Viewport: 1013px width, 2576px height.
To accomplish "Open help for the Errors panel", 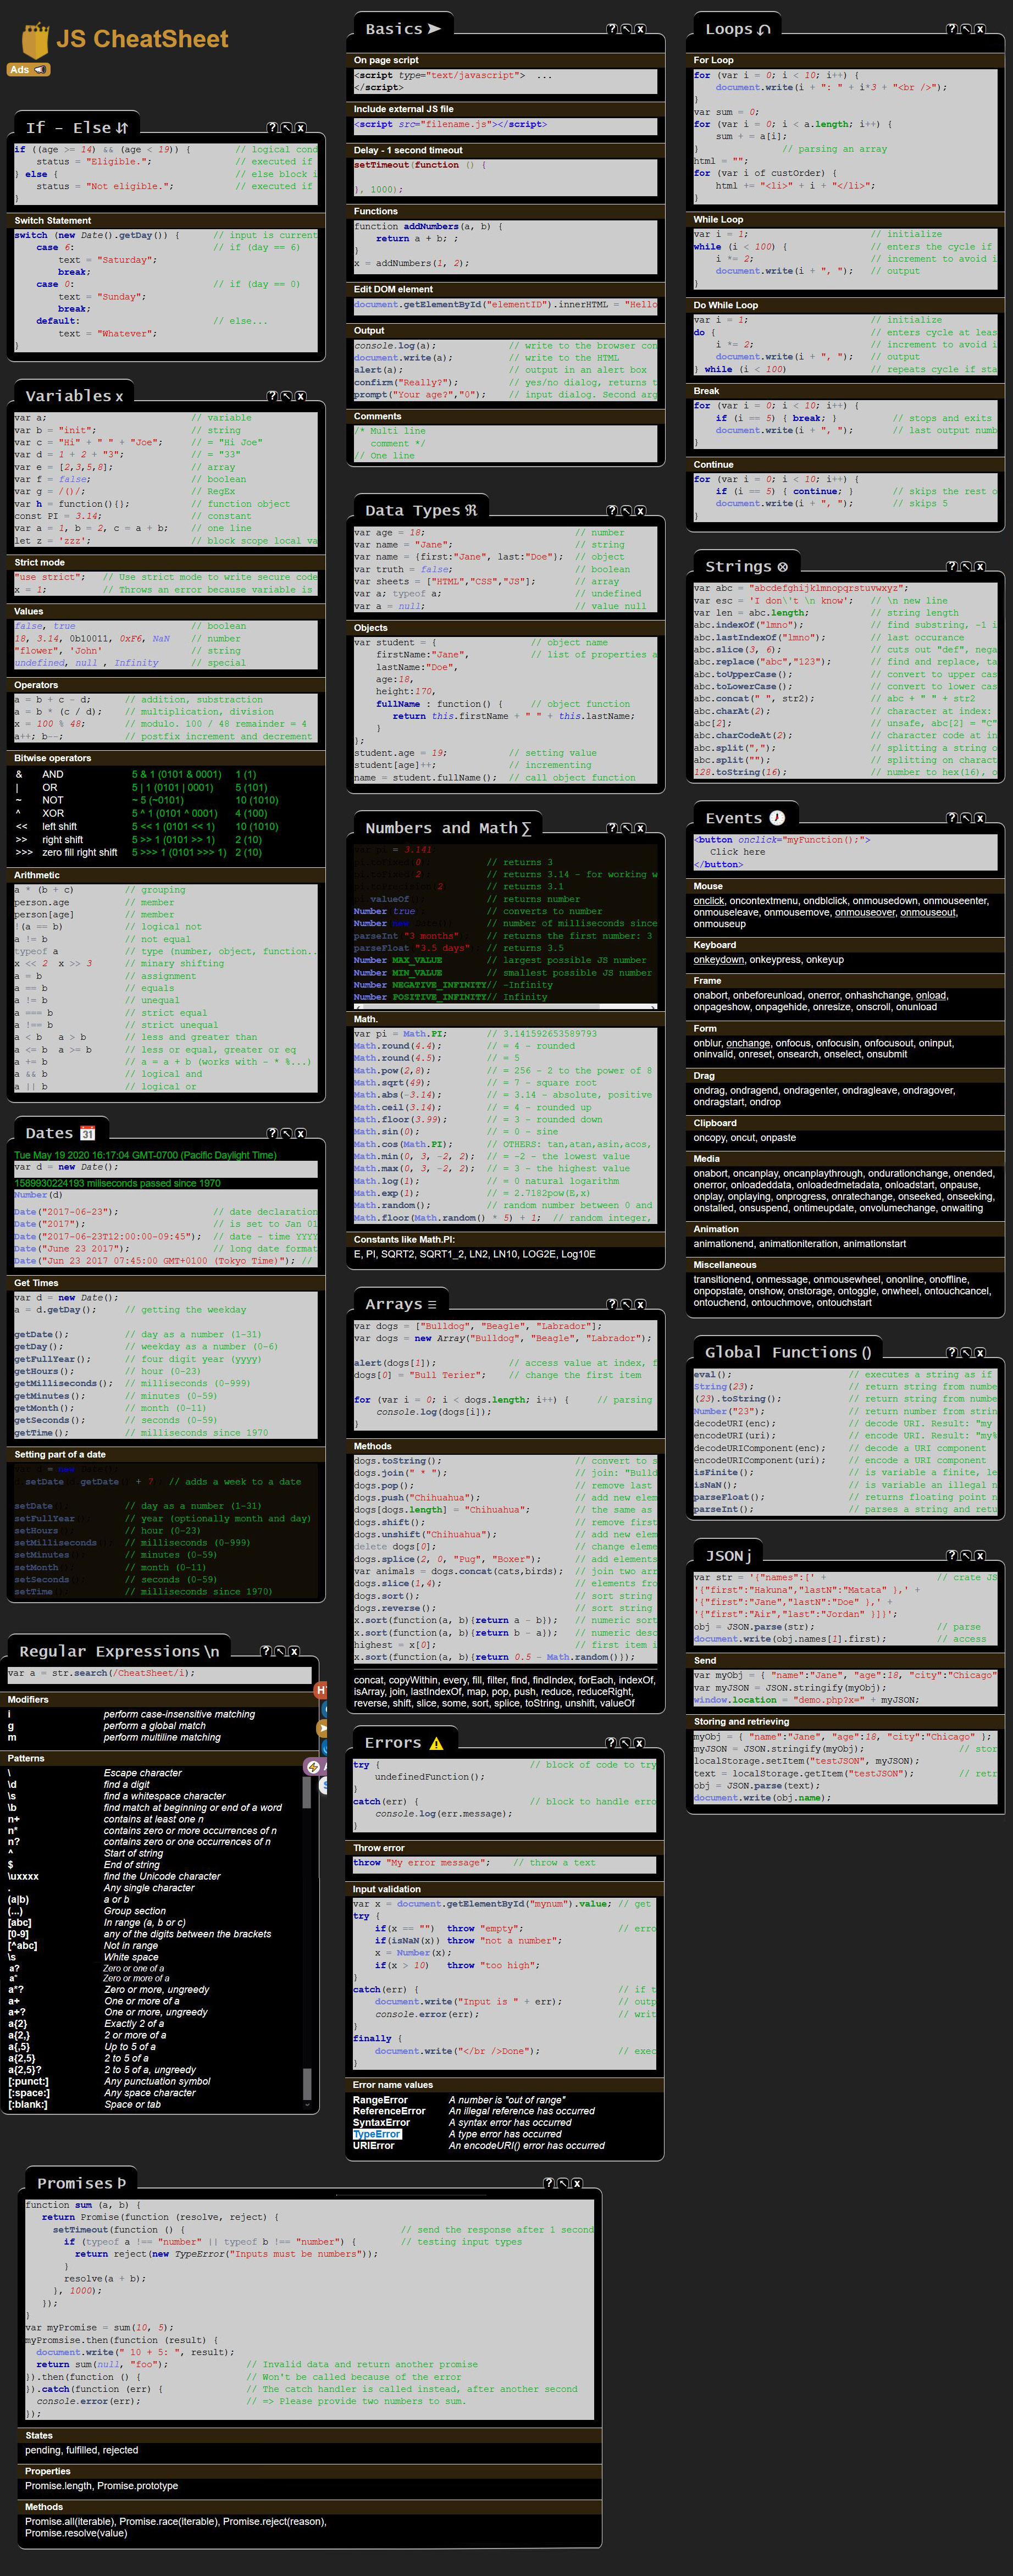I will pyautogui.click(x=612, y=1743).
